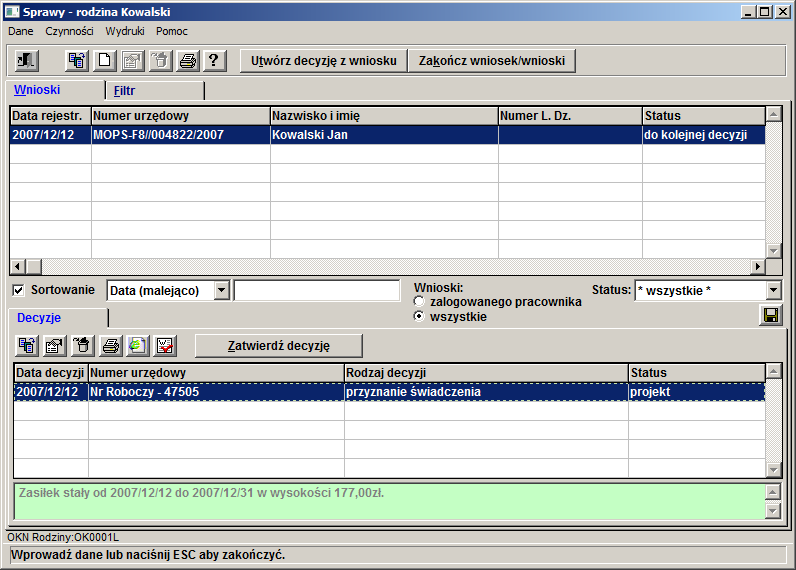Click the 'Kowalski Jan' cell
796x570 pixels.
click(x=384, y=135)
